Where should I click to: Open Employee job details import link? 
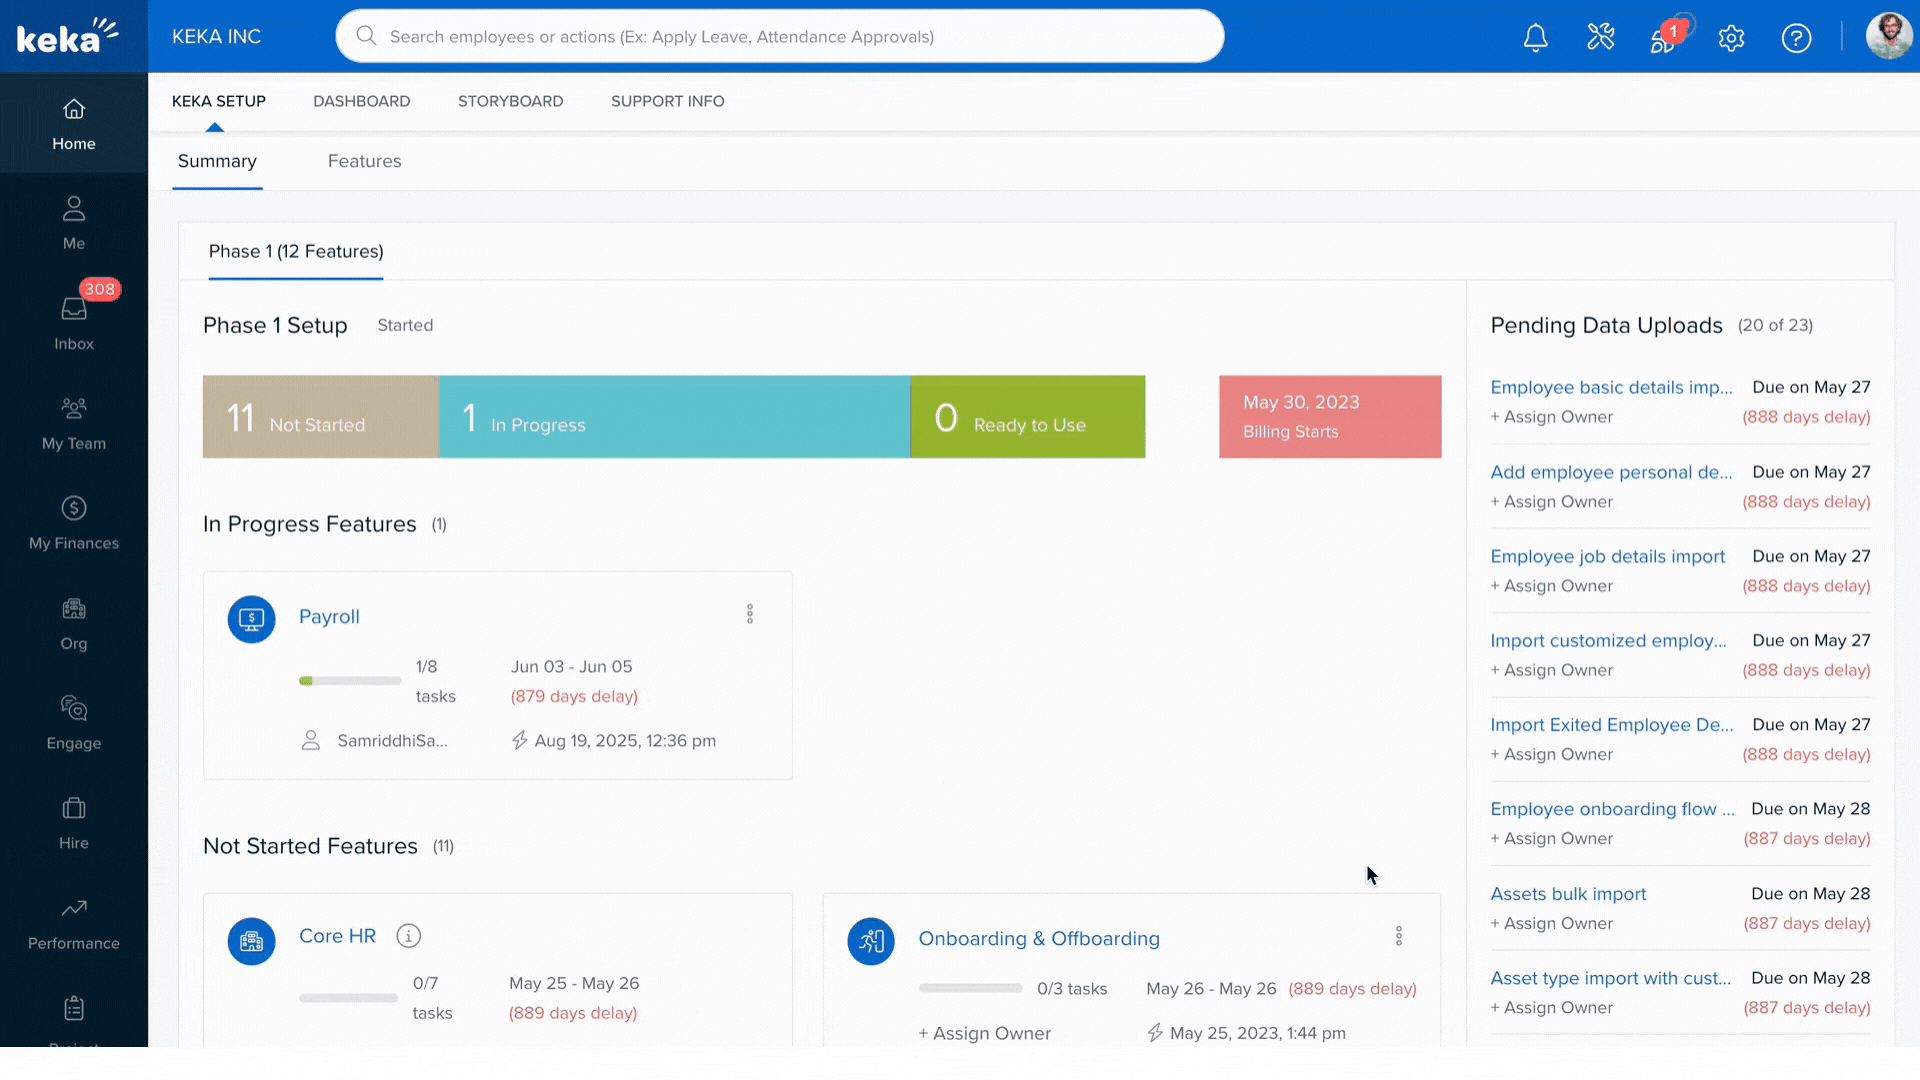click(1607, 556)
